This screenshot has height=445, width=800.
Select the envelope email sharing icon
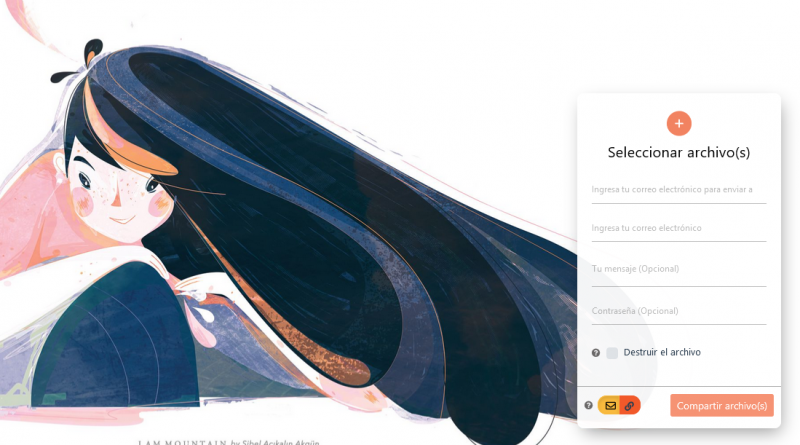coord(610,406)
